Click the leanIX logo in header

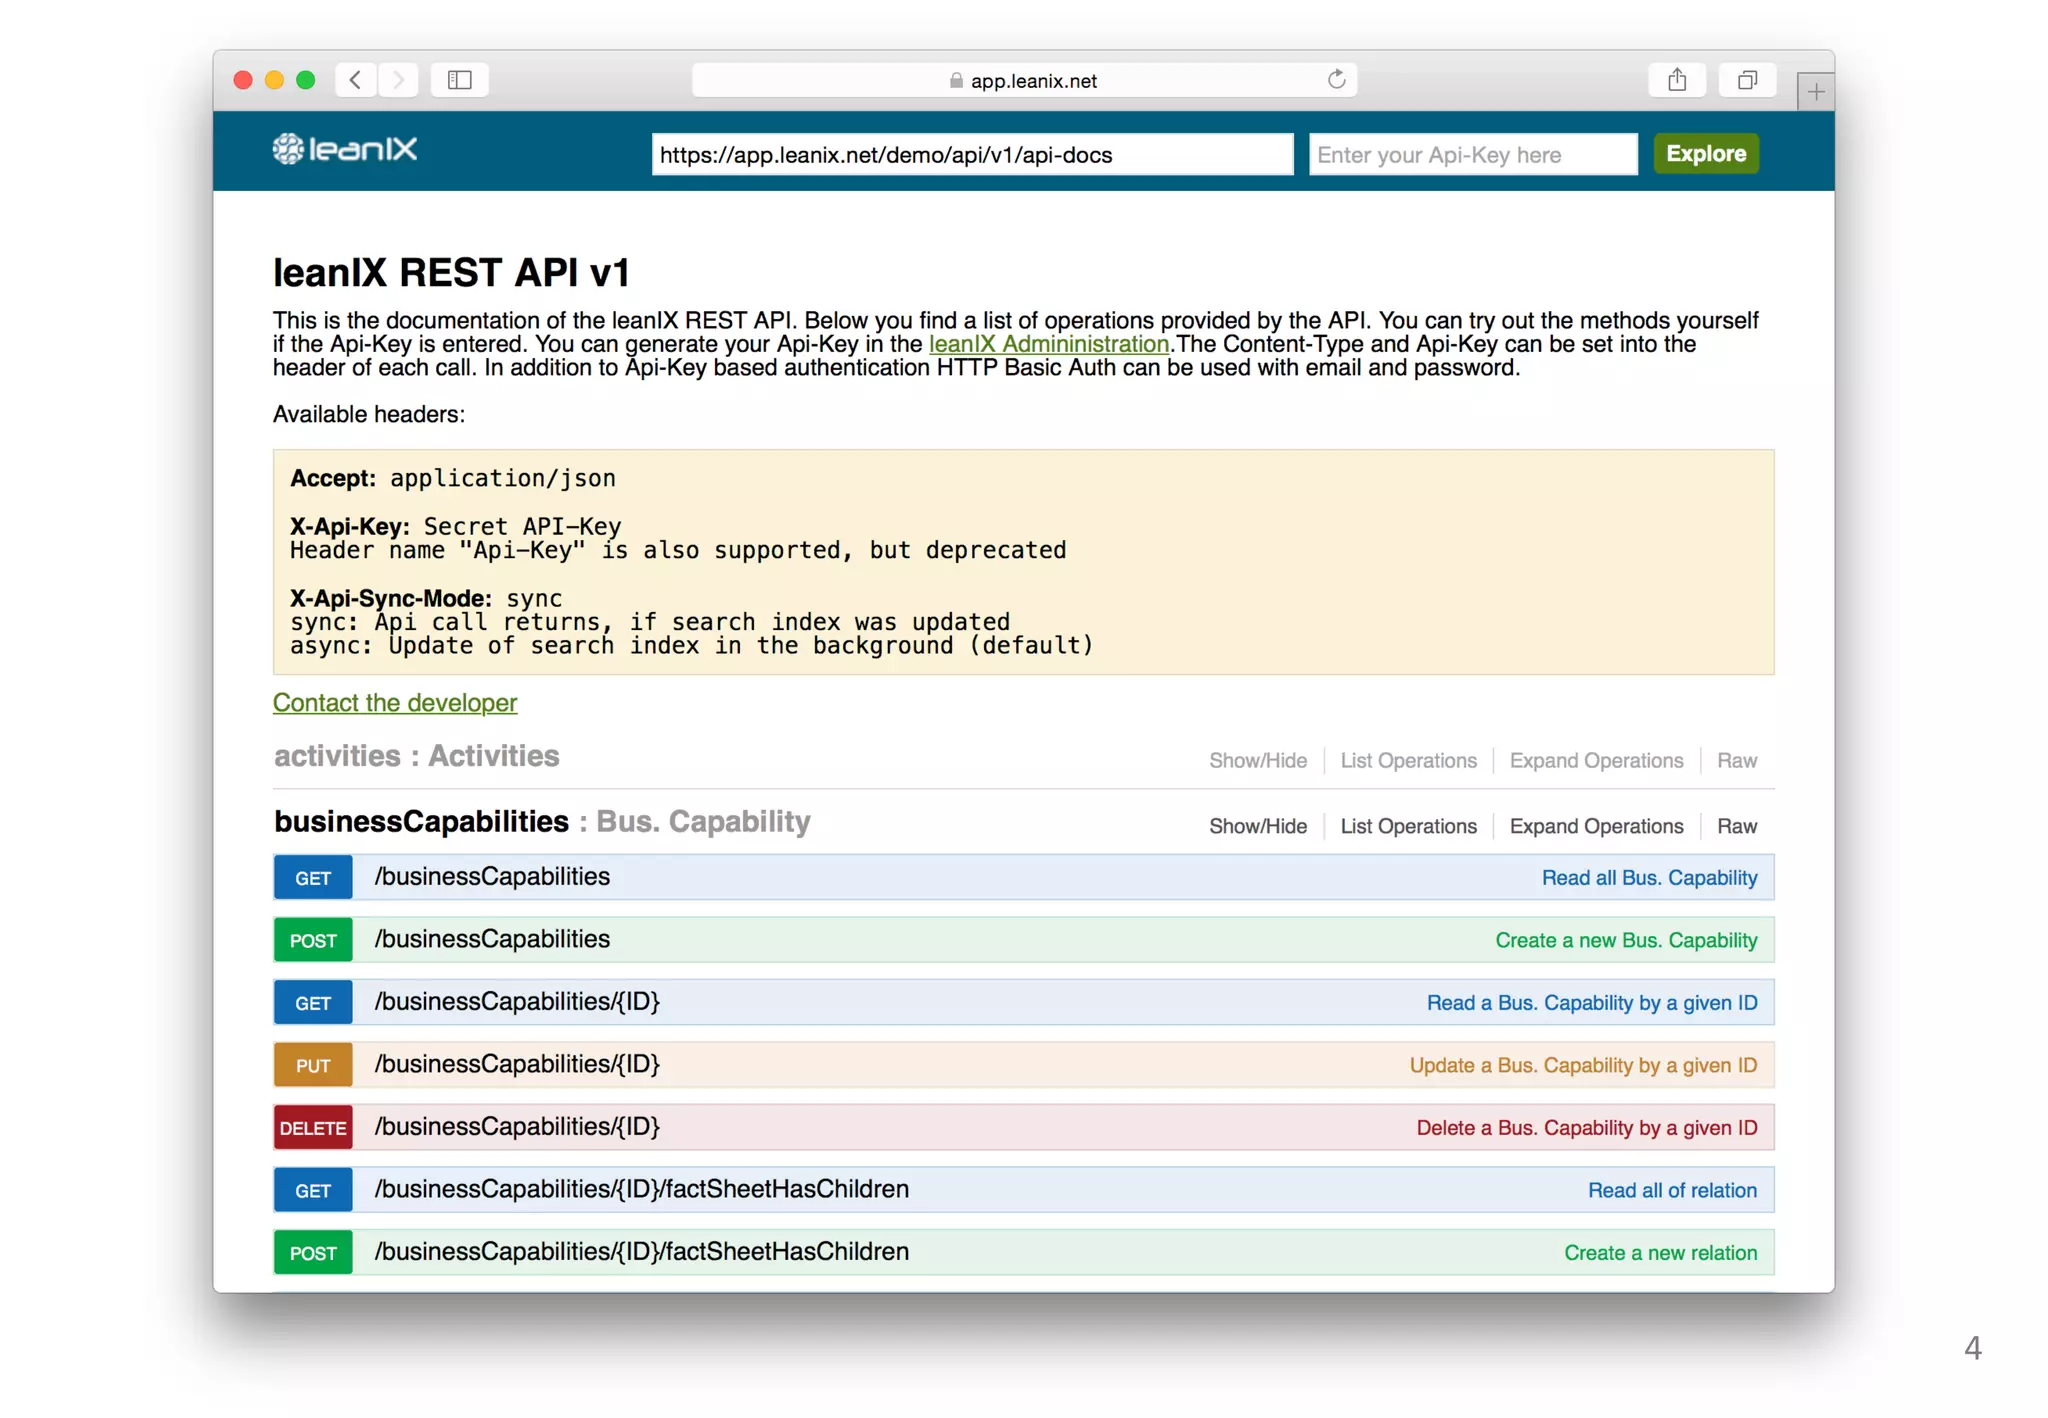point(345,150)
